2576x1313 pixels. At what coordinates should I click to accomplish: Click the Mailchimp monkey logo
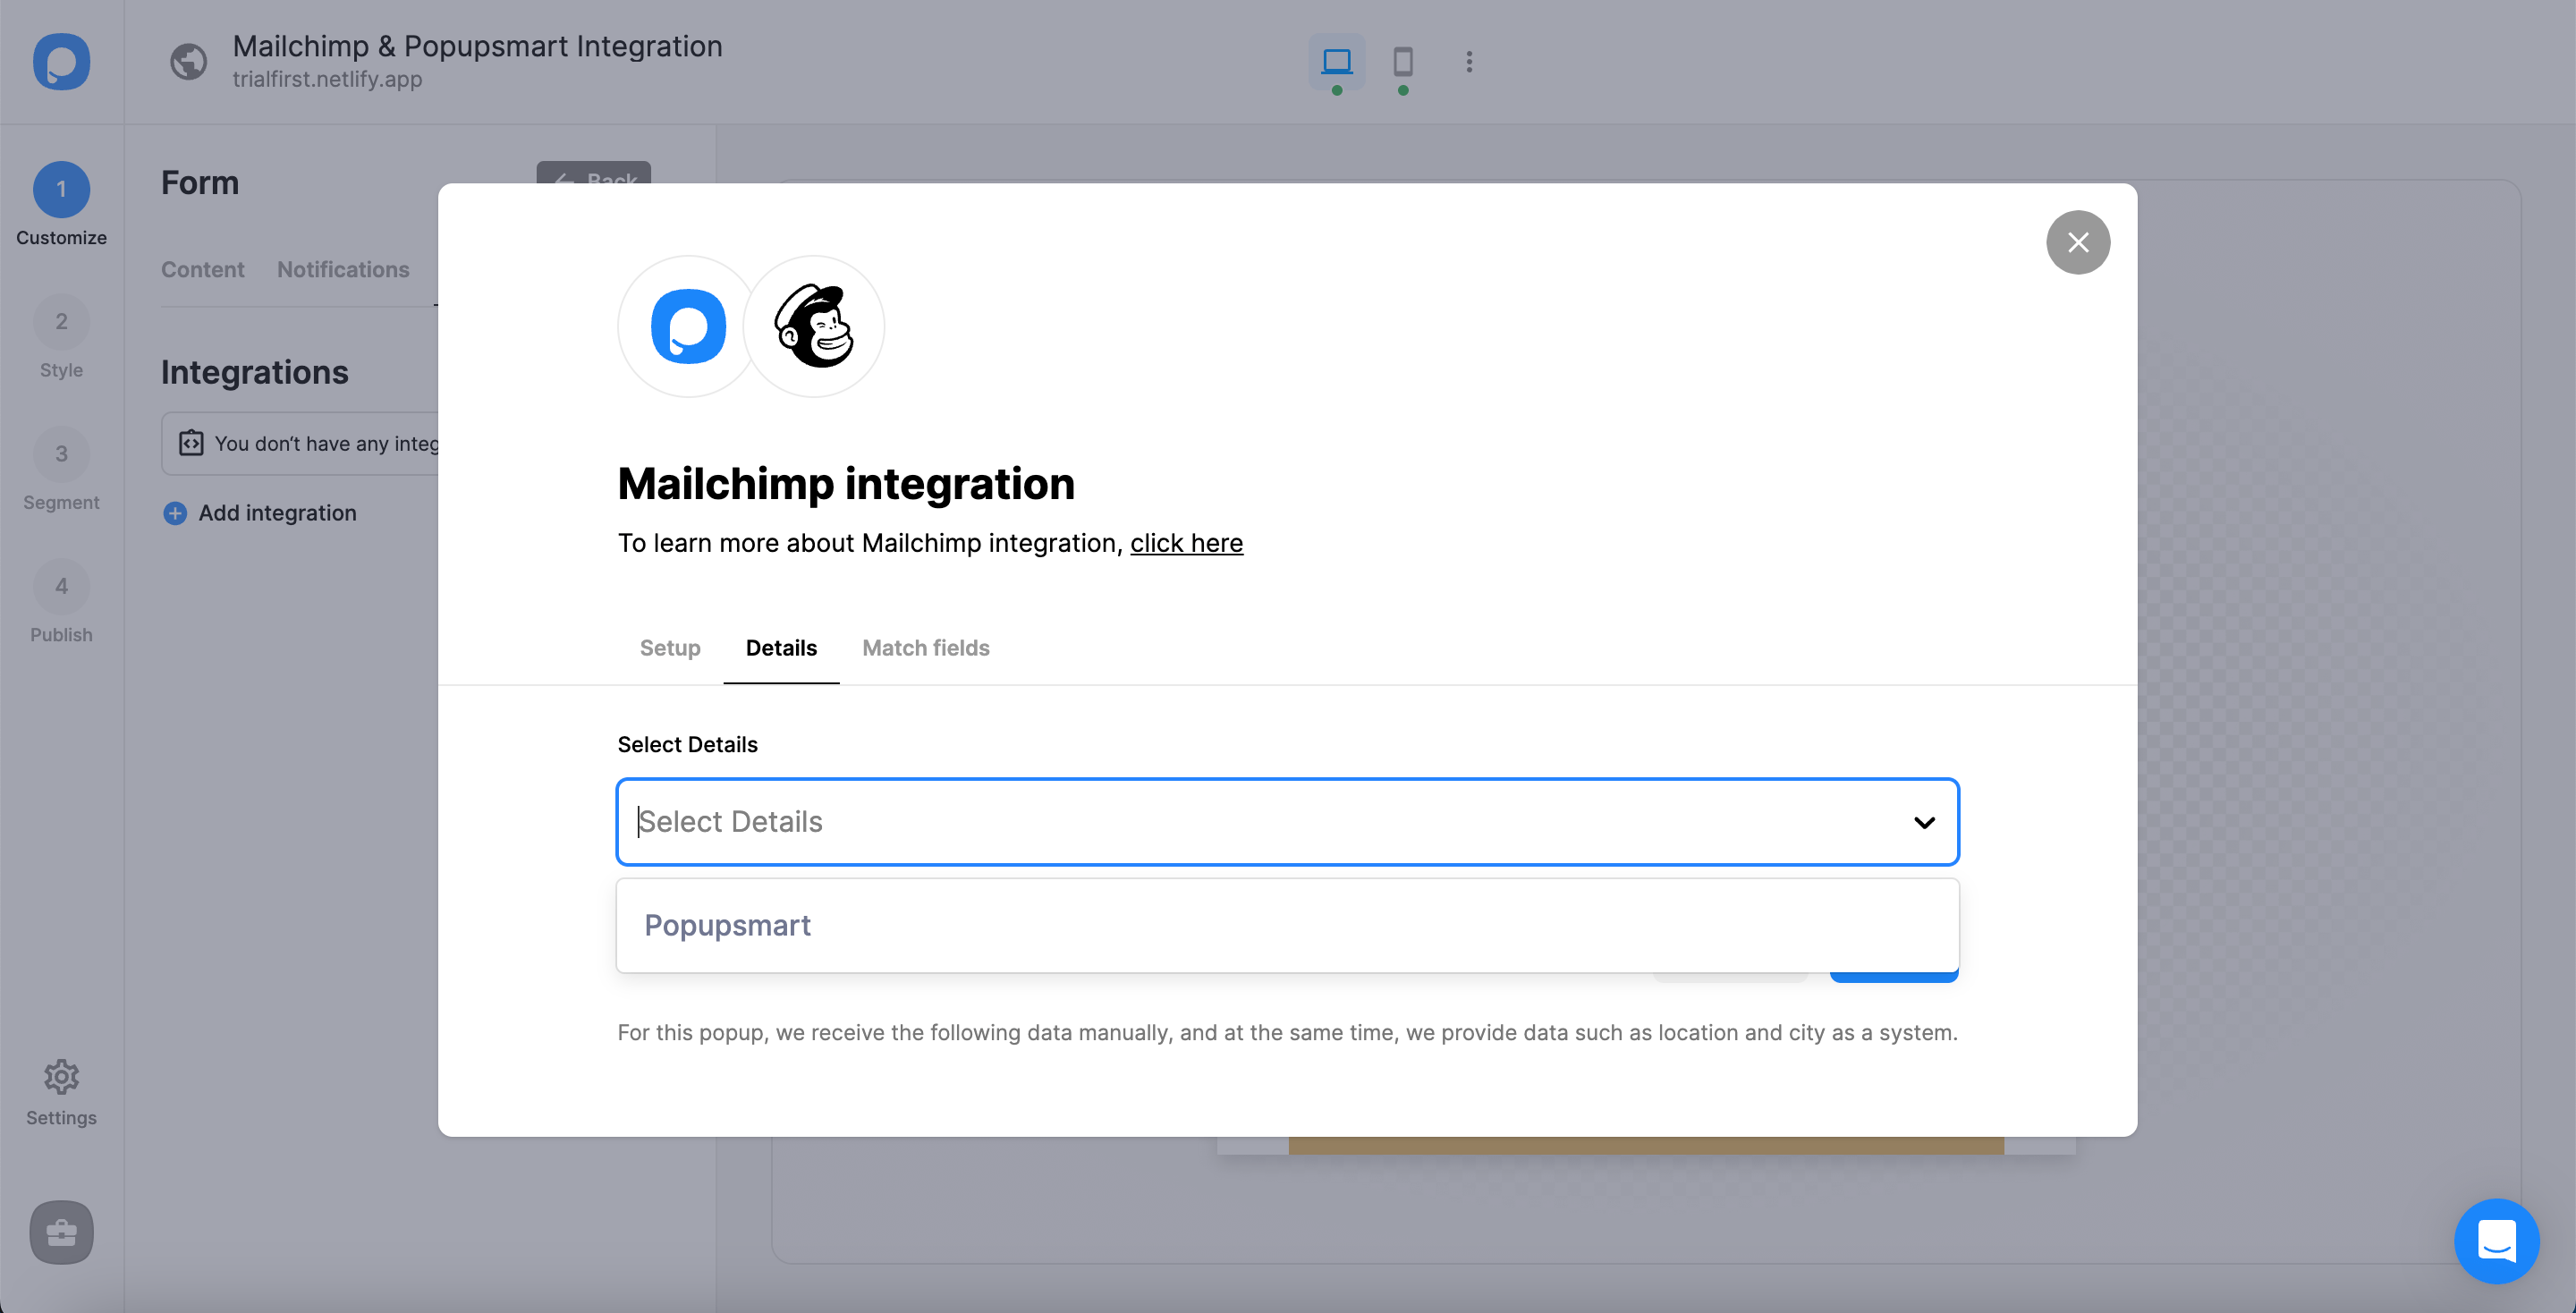pyautogui.click(x=814, y=326)
